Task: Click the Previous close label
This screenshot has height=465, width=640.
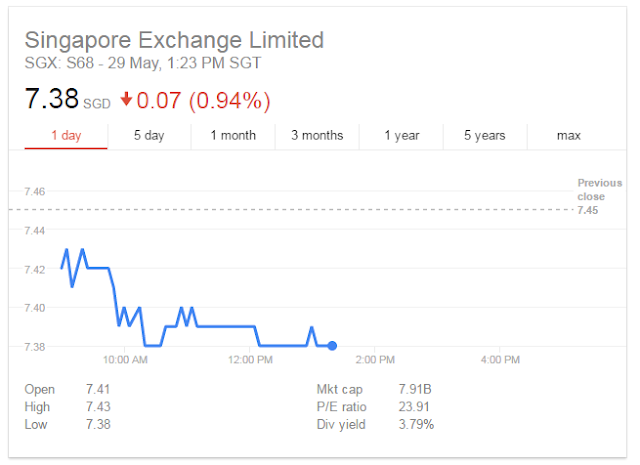Action: (x=598, y=189)
